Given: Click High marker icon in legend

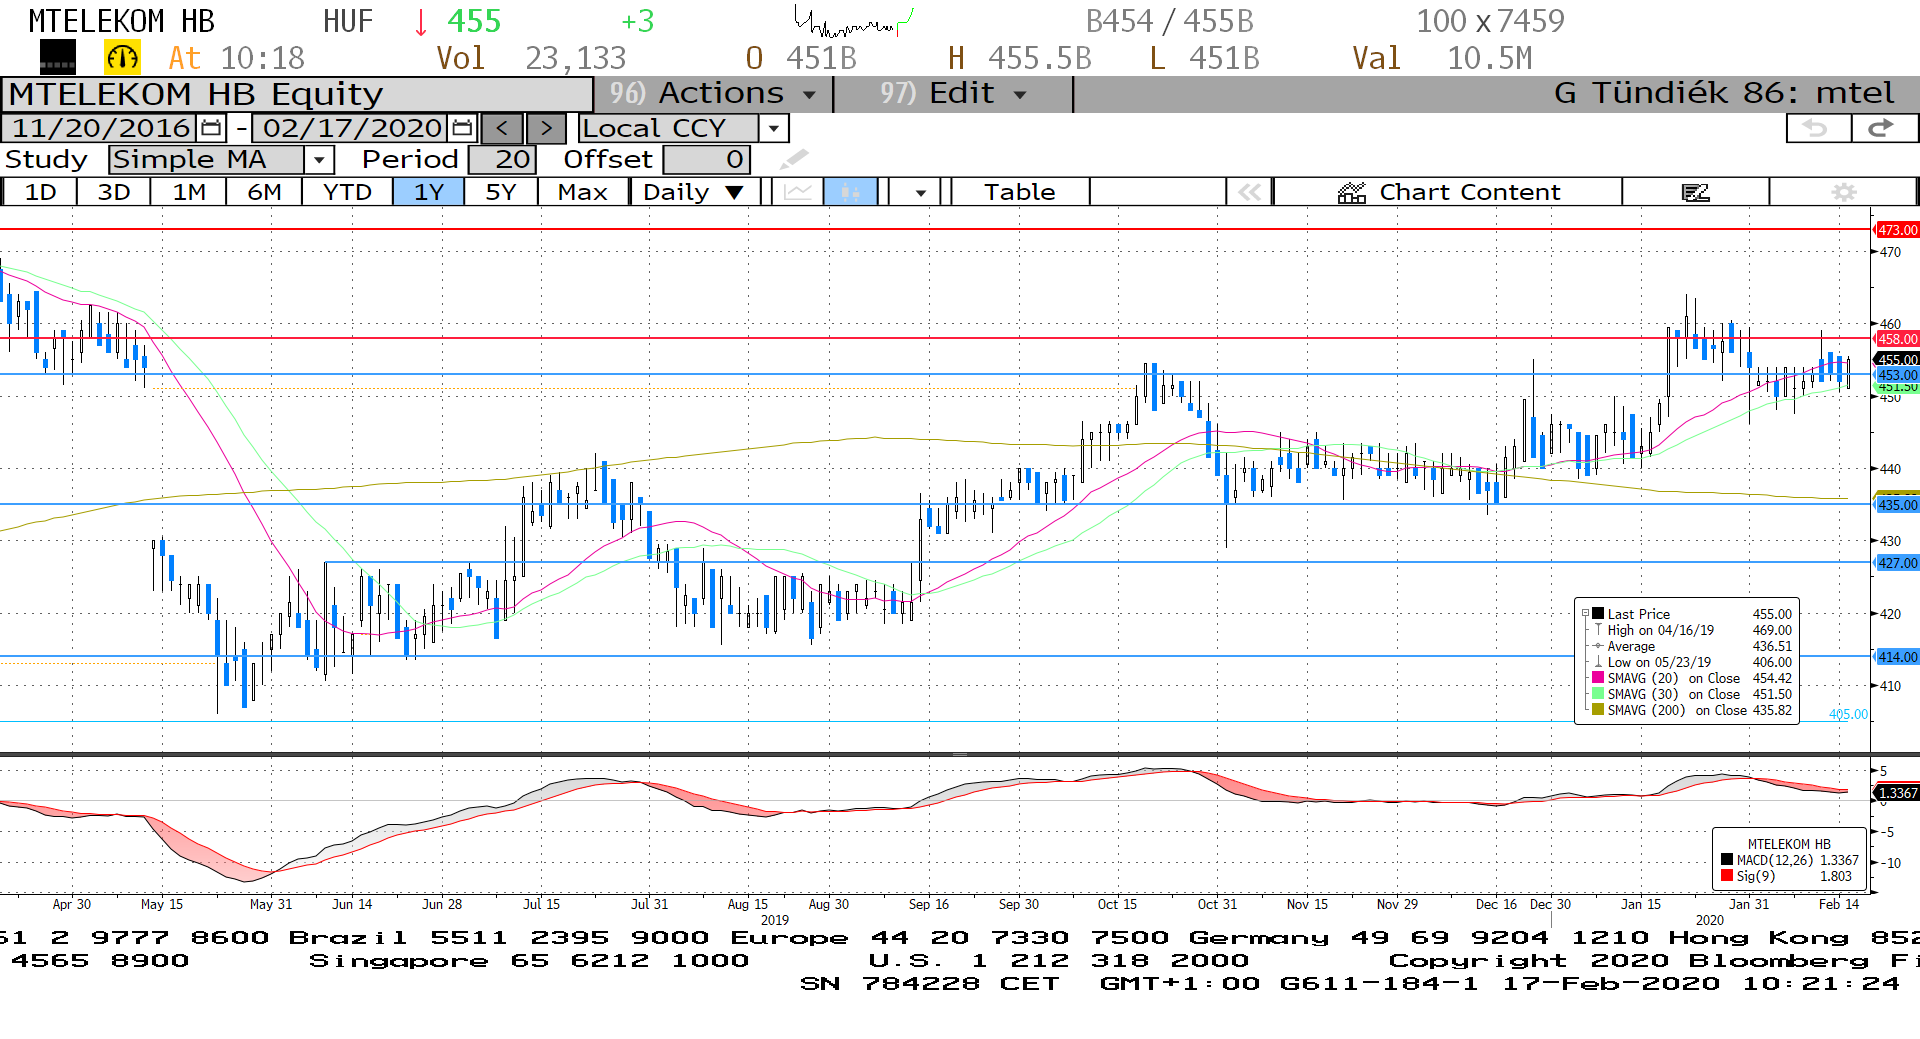Looking at the screenshot, I should point(1598,630).
